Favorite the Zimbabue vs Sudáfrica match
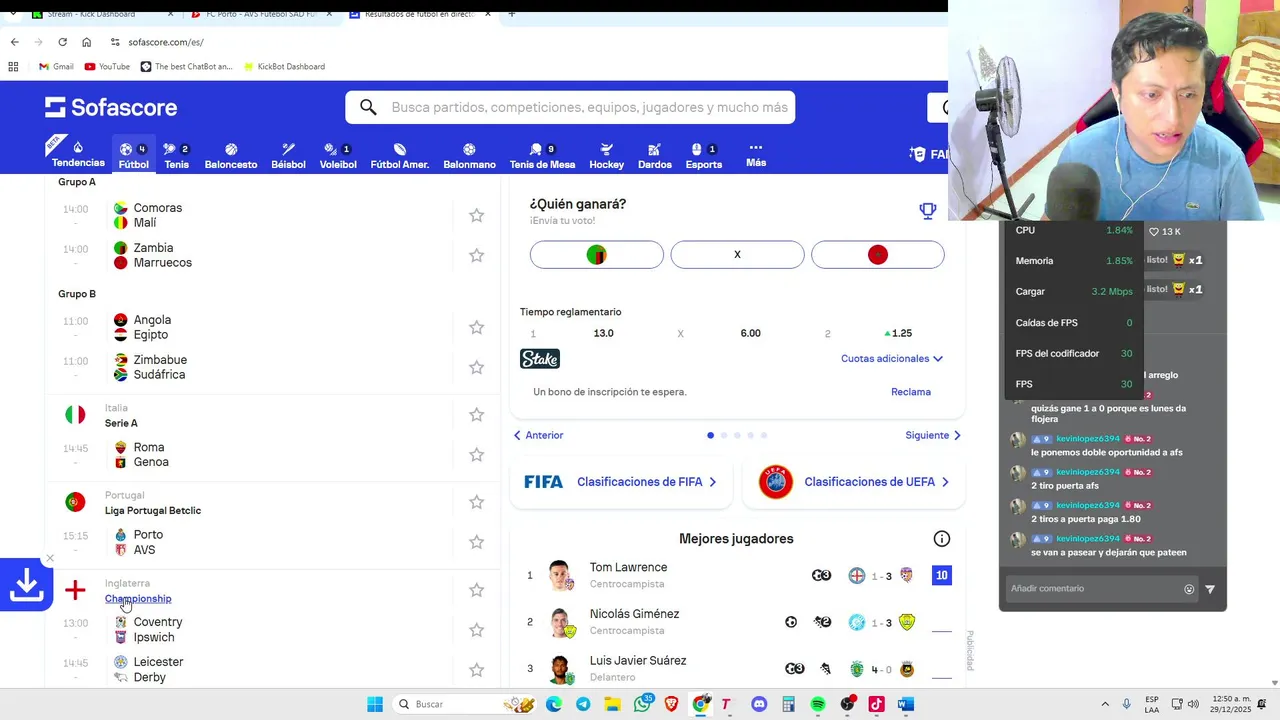Screen dimensions: 1280x720 [x=477, y=367]
